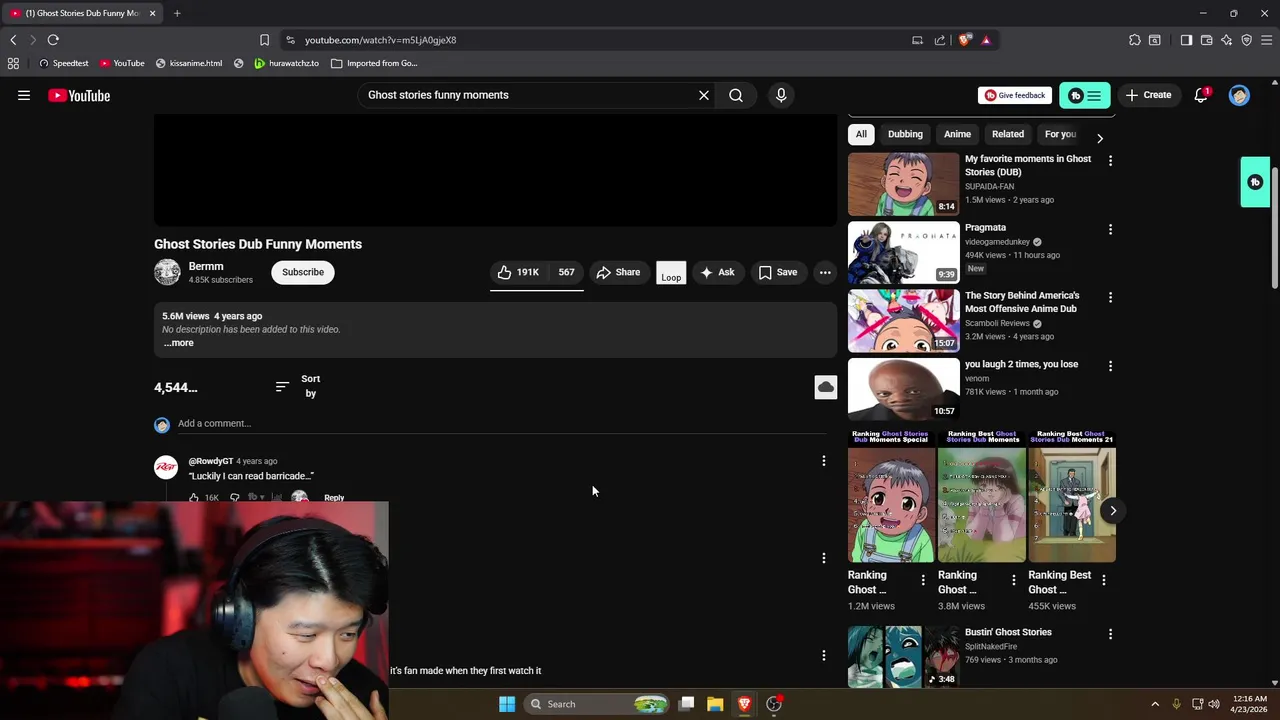Like RowdyGT's comment
1280x720 pixels.
click(x=195, y=497)
